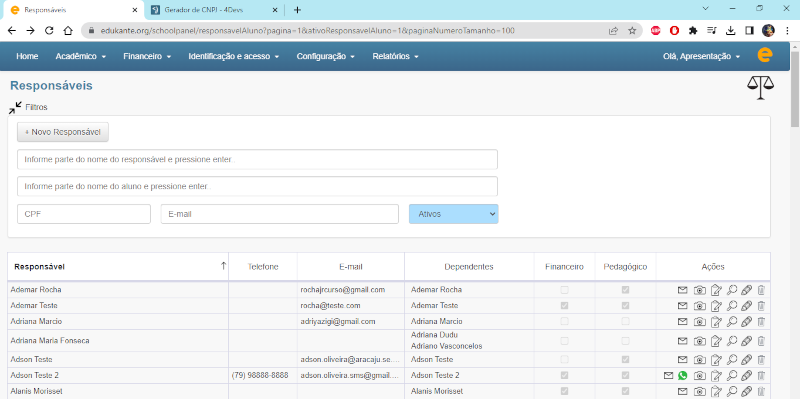Toggle Pedagógico checkbox for Ademar Rocha

tap(625, 290)
